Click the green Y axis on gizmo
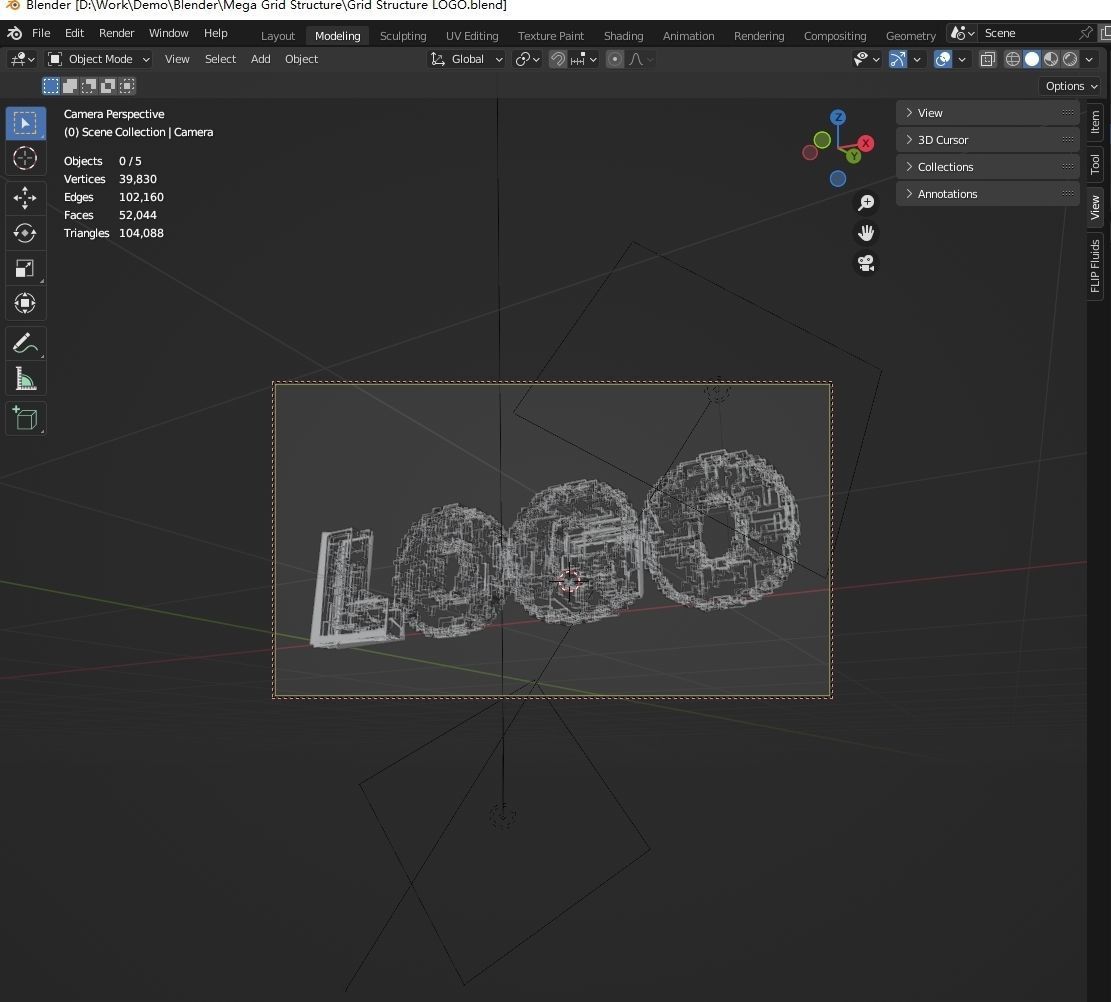The height and width of the screenshot is (1002, 1111). click(853, 156)
